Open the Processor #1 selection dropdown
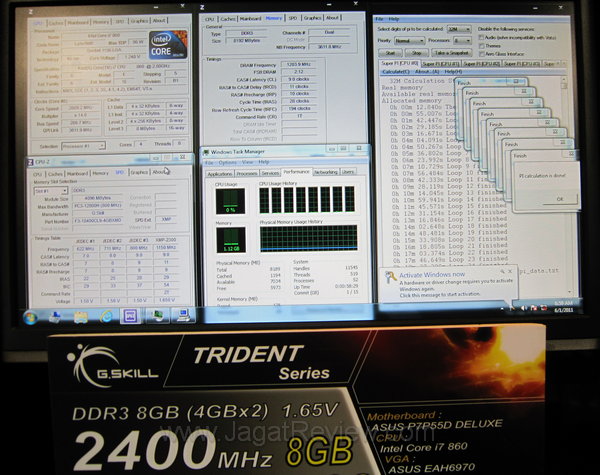The height and width of the screenshot is (475, 600). (x=83, y=146)
